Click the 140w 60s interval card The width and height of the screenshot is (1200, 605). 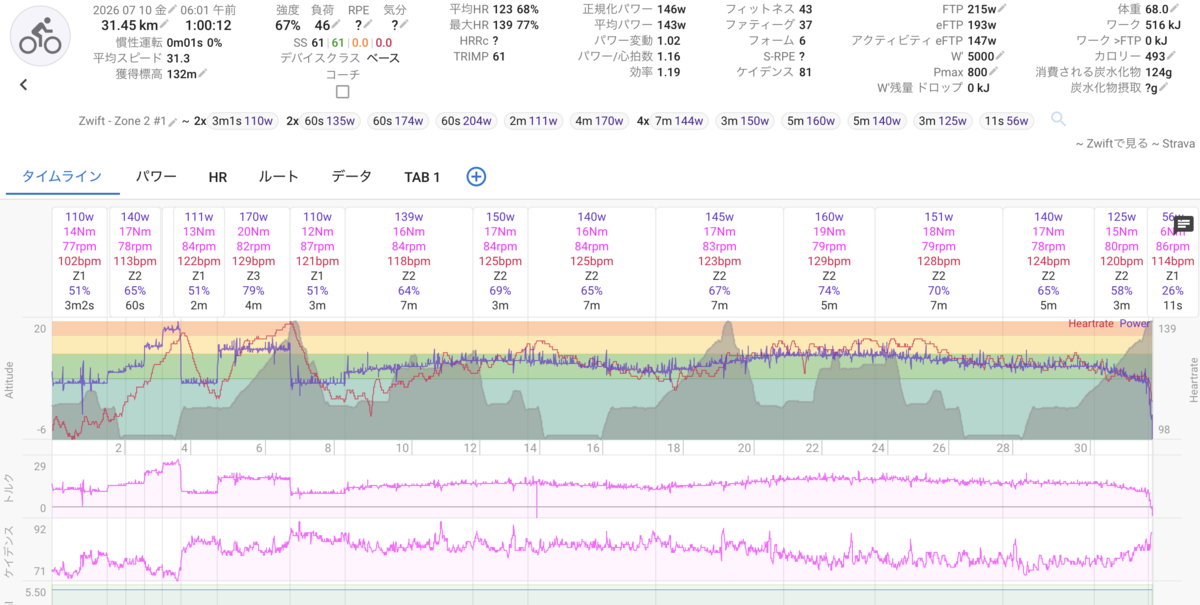(x=133, y=262)
